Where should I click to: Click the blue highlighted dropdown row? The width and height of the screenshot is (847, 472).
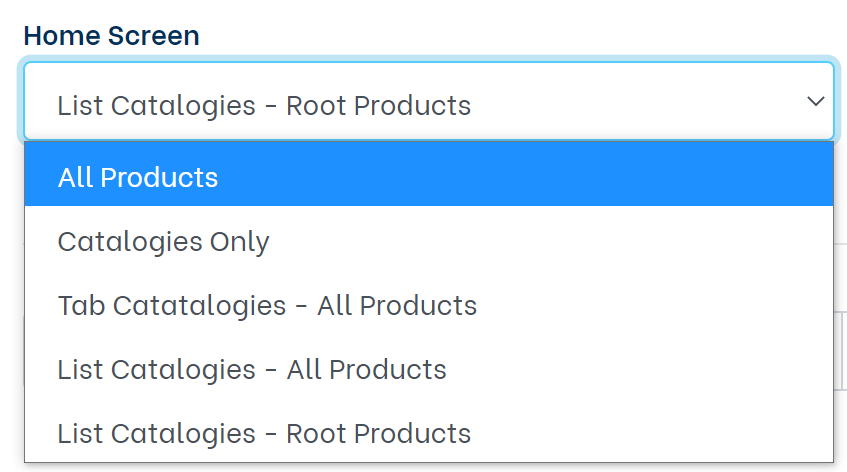[x=428, y=178]
